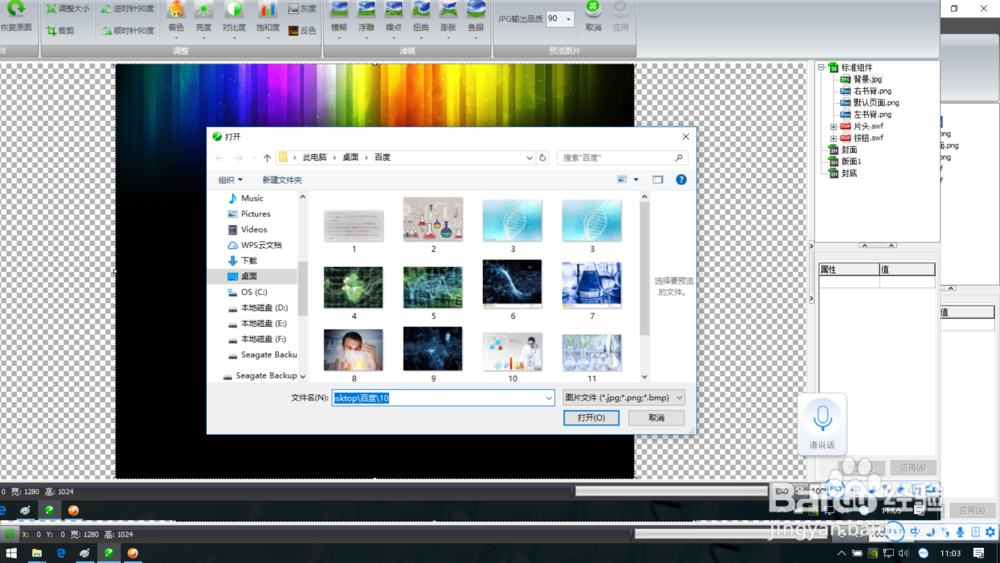This screenshot has height=563, width=1000.
Task: Open the Windows notification center icon
Action: 979,553
